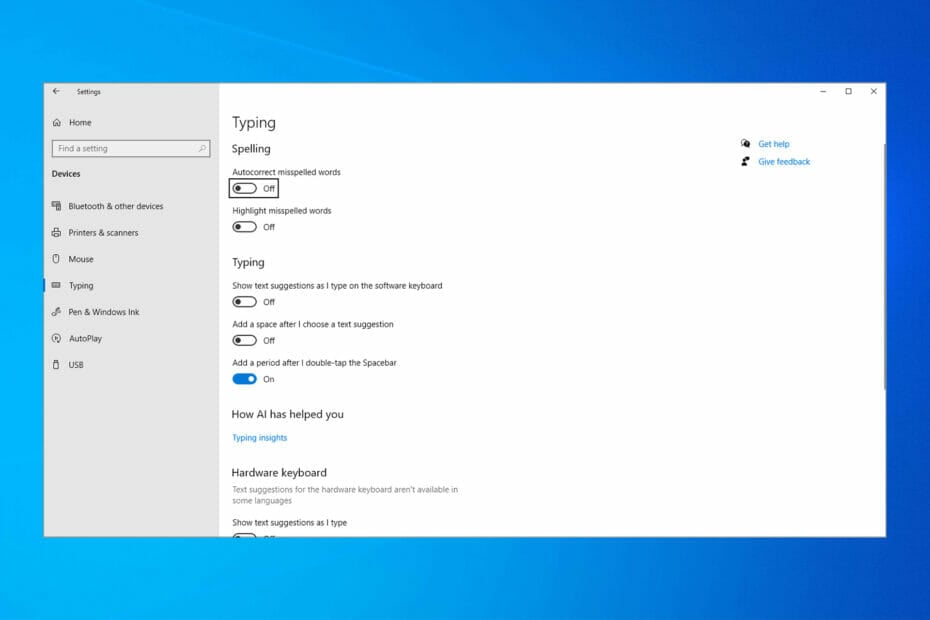The height and width of the screenshot is (620, 930).
Task: Click Give feedback
Action: click(784, 161)
